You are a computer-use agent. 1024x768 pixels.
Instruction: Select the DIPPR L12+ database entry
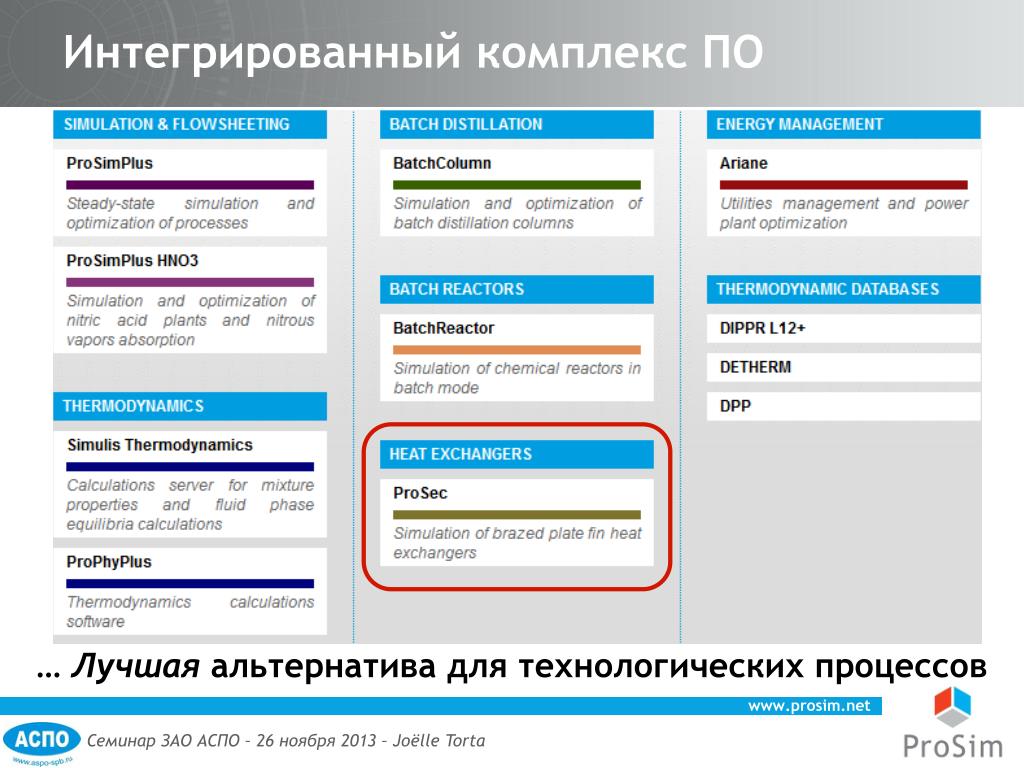pyautogui.click(x=843, y=328)
